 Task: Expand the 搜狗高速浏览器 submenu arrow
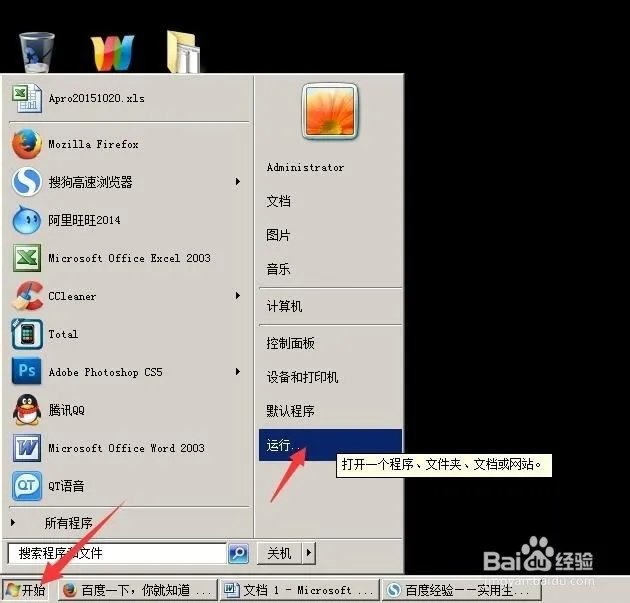coord(238,182)
